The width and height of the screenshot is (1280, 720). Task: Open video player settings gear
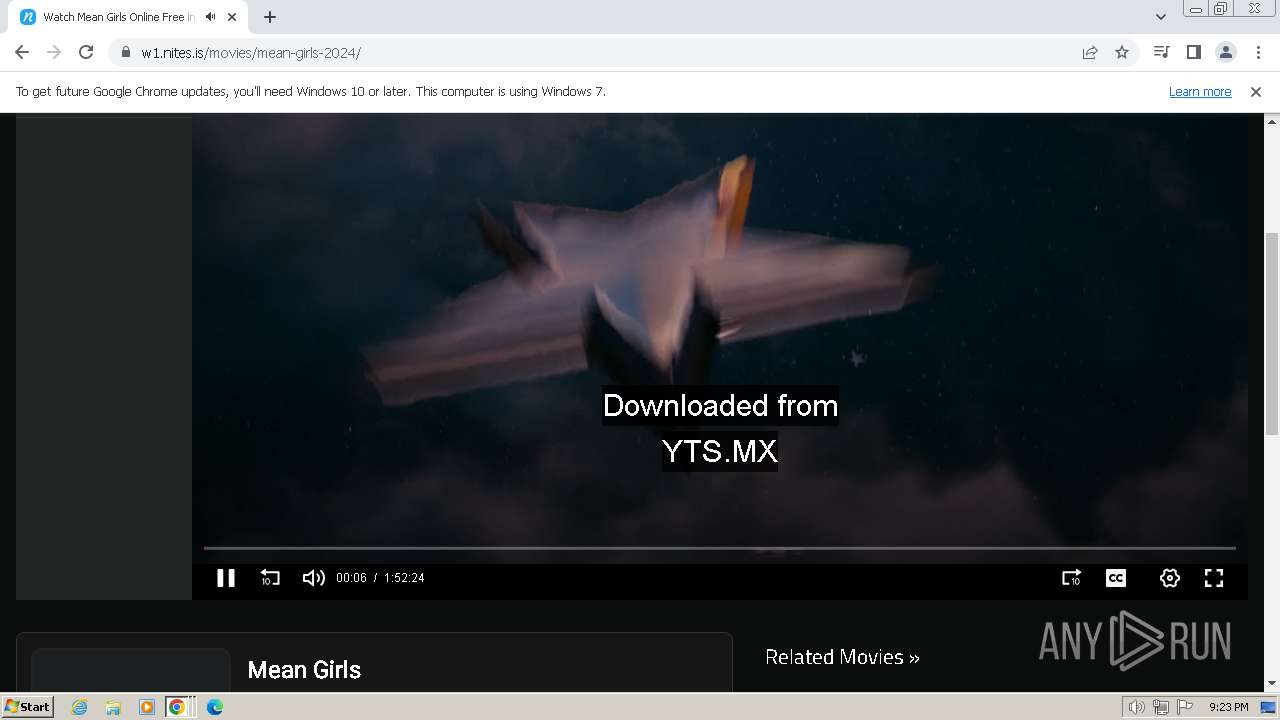(1170, 578)
